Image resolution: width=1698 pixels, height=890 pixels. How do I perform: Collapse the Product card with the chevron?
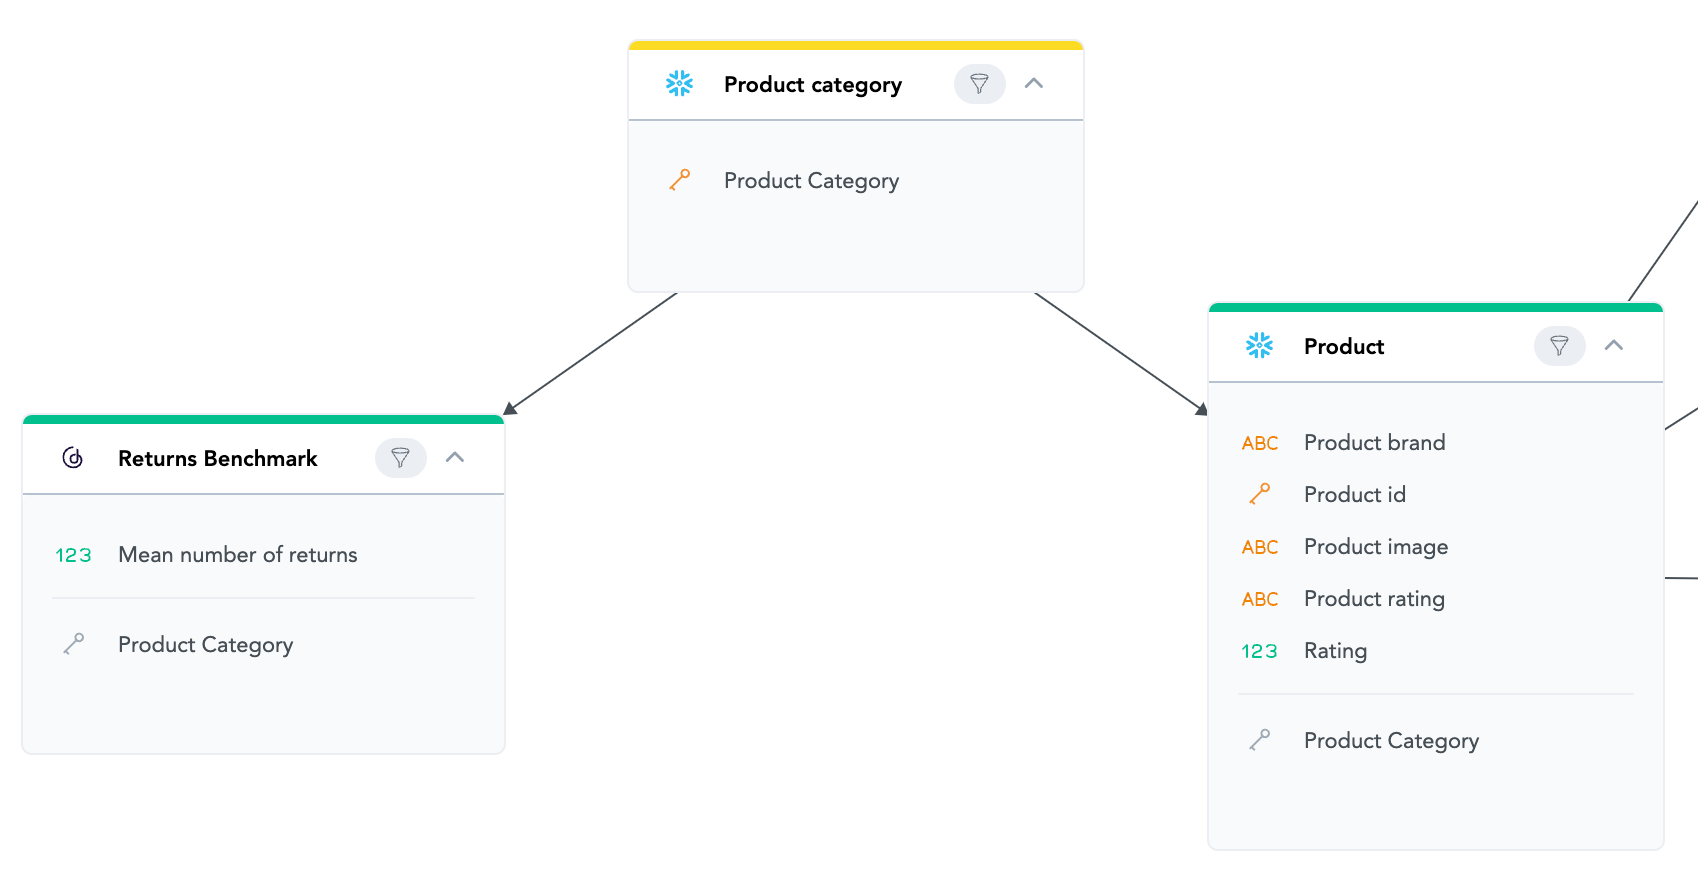1614,346
